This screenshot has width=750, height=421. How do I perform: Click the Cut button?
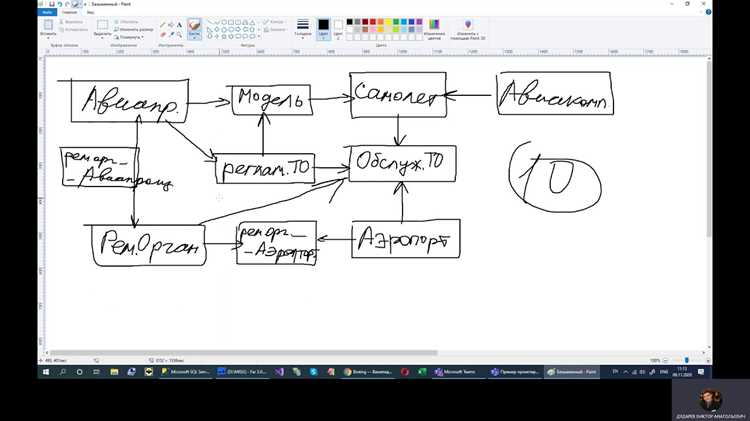coord(71,22)
